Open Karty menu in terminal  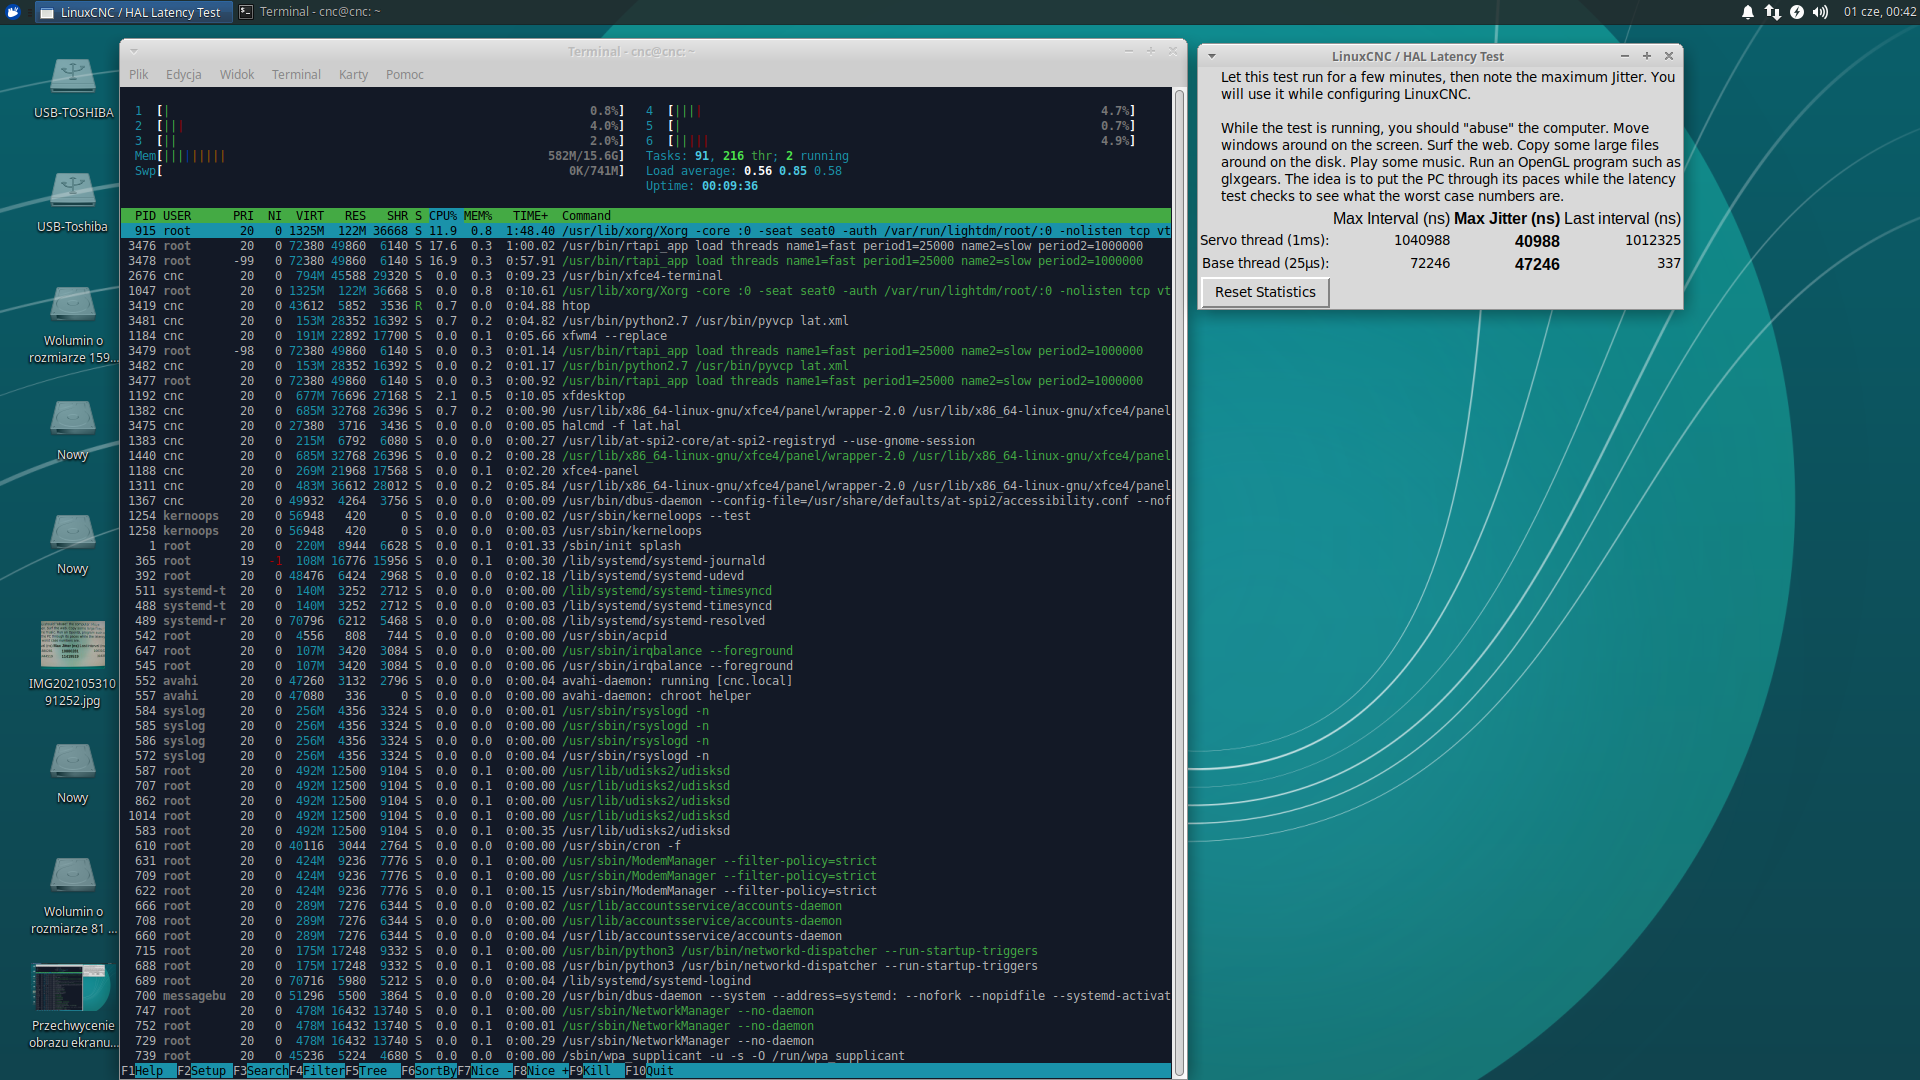tap(353, 75)
